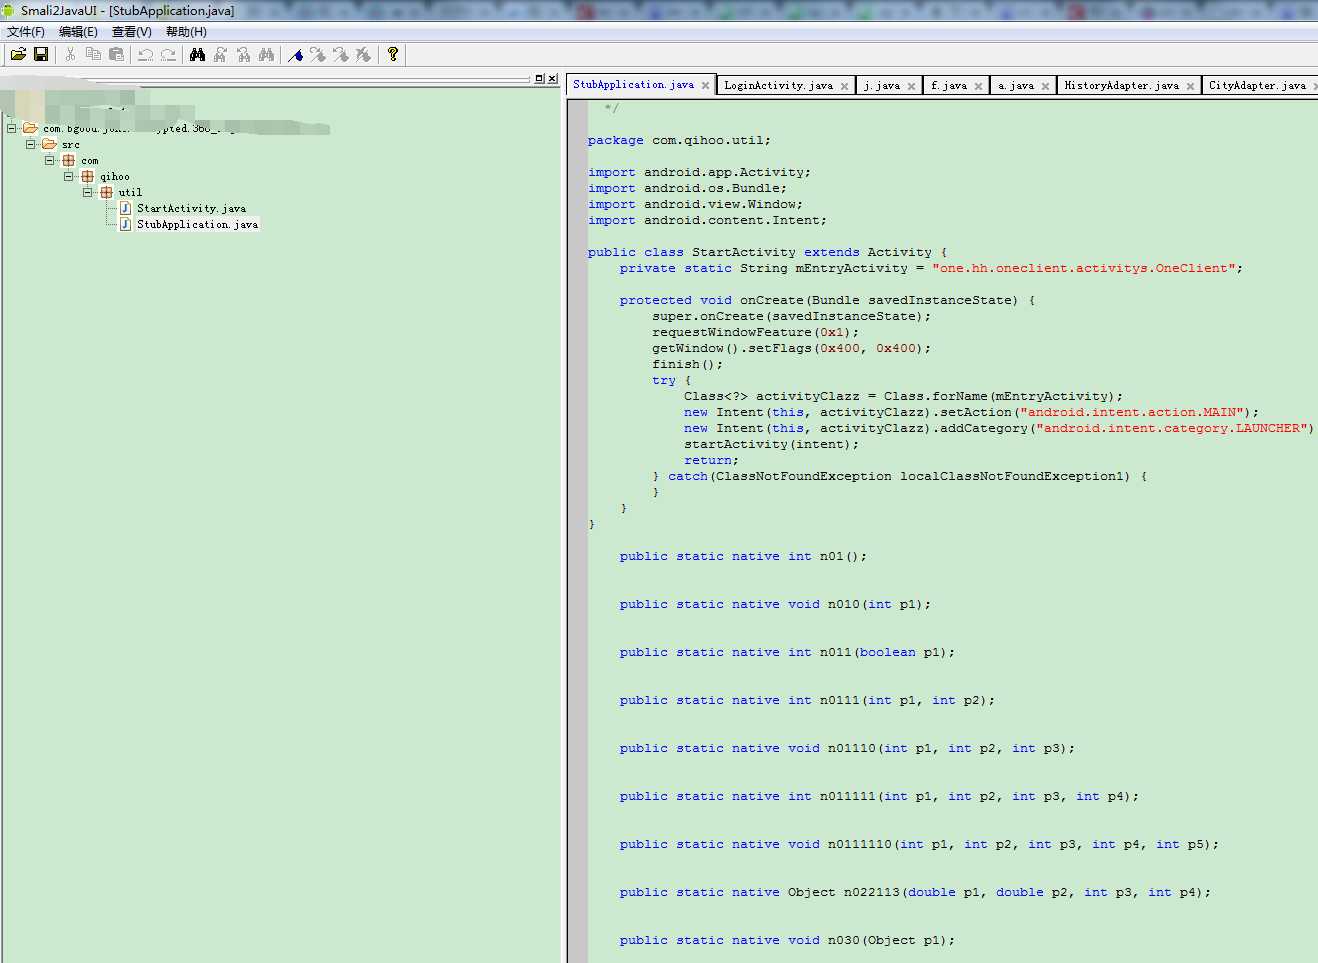Click the greyed Find Previous binoculars icon
Viewport: 1318px width, 963px height.
(243, 55)
